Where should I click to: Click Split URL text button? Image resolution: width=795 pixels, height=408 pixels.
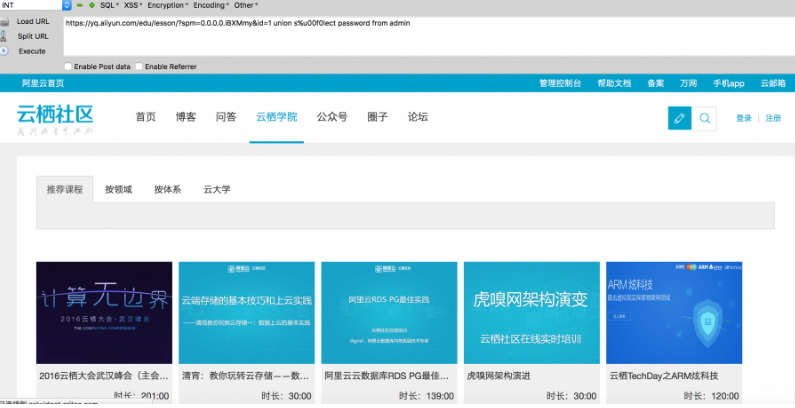pyautogui.click(x=33, y=36)
